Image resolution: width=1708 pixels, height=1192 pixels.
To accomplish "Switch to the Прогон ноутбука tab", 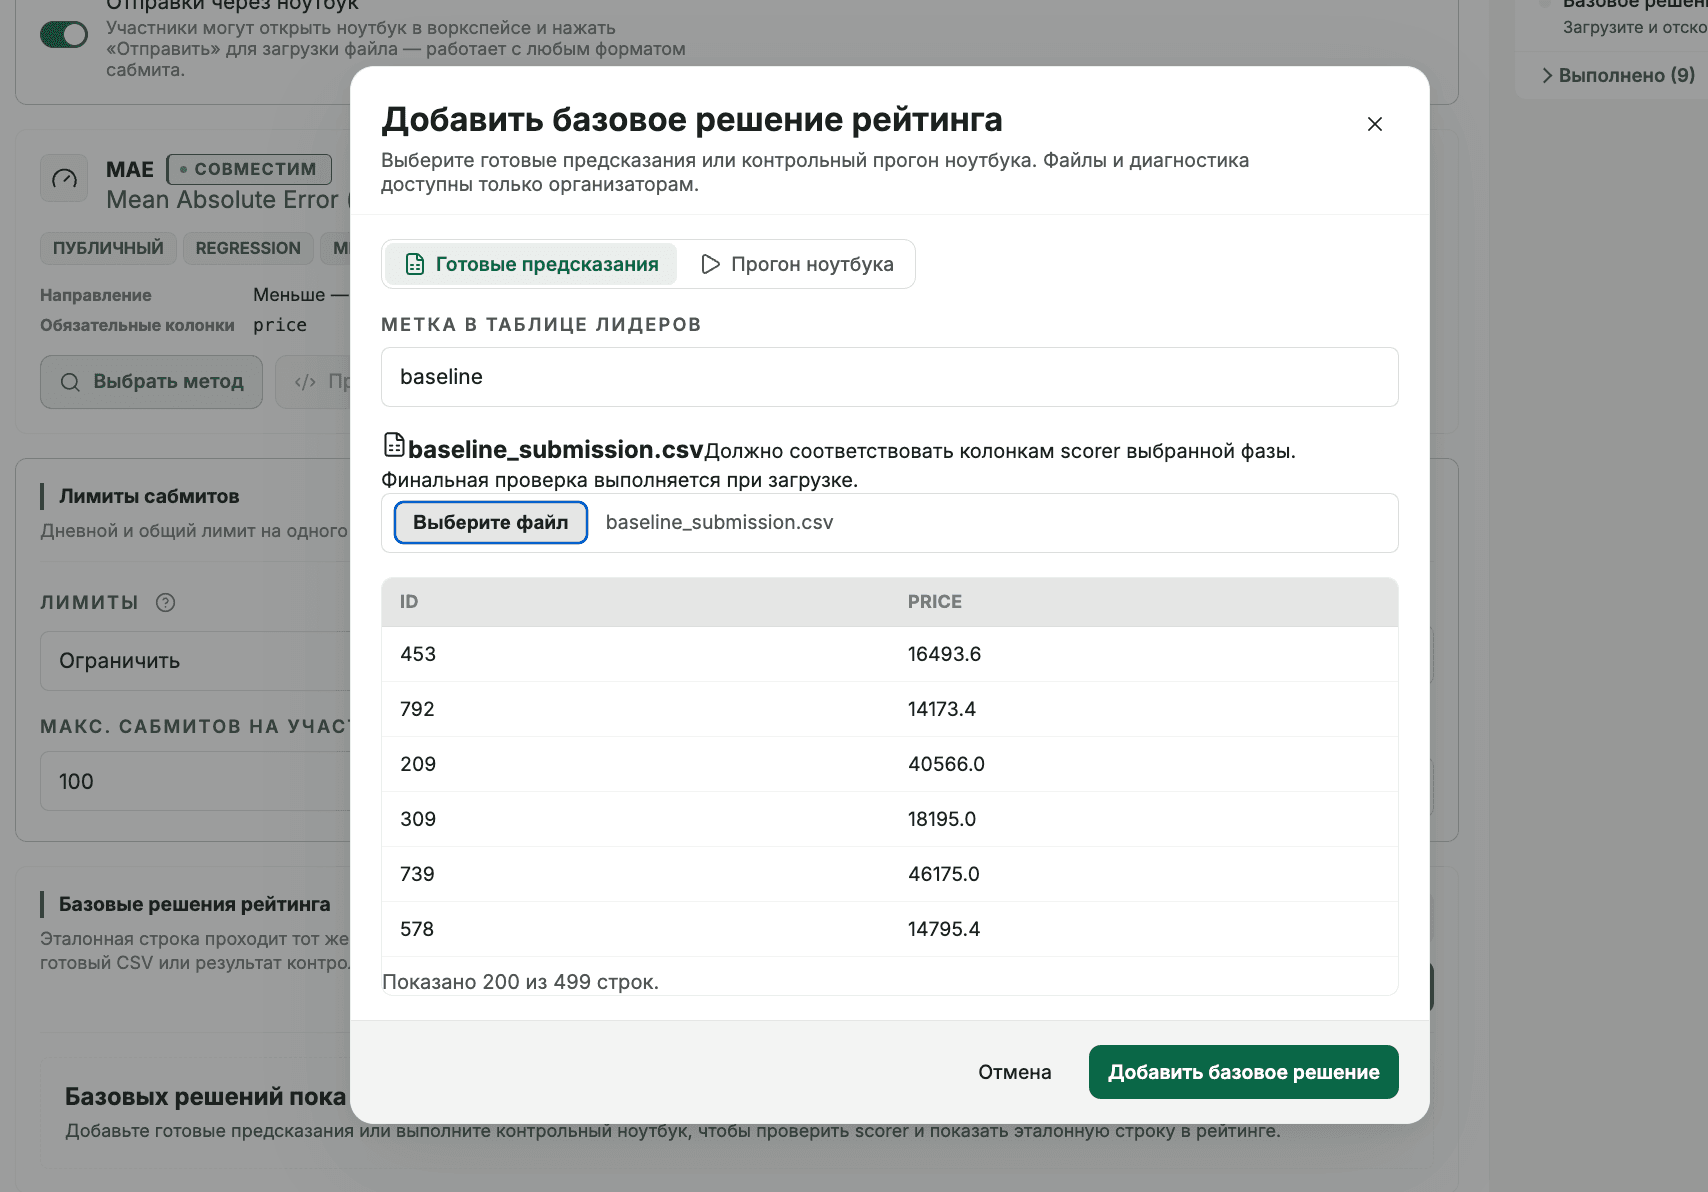I will pyautogui.click(x=797, y=264).
